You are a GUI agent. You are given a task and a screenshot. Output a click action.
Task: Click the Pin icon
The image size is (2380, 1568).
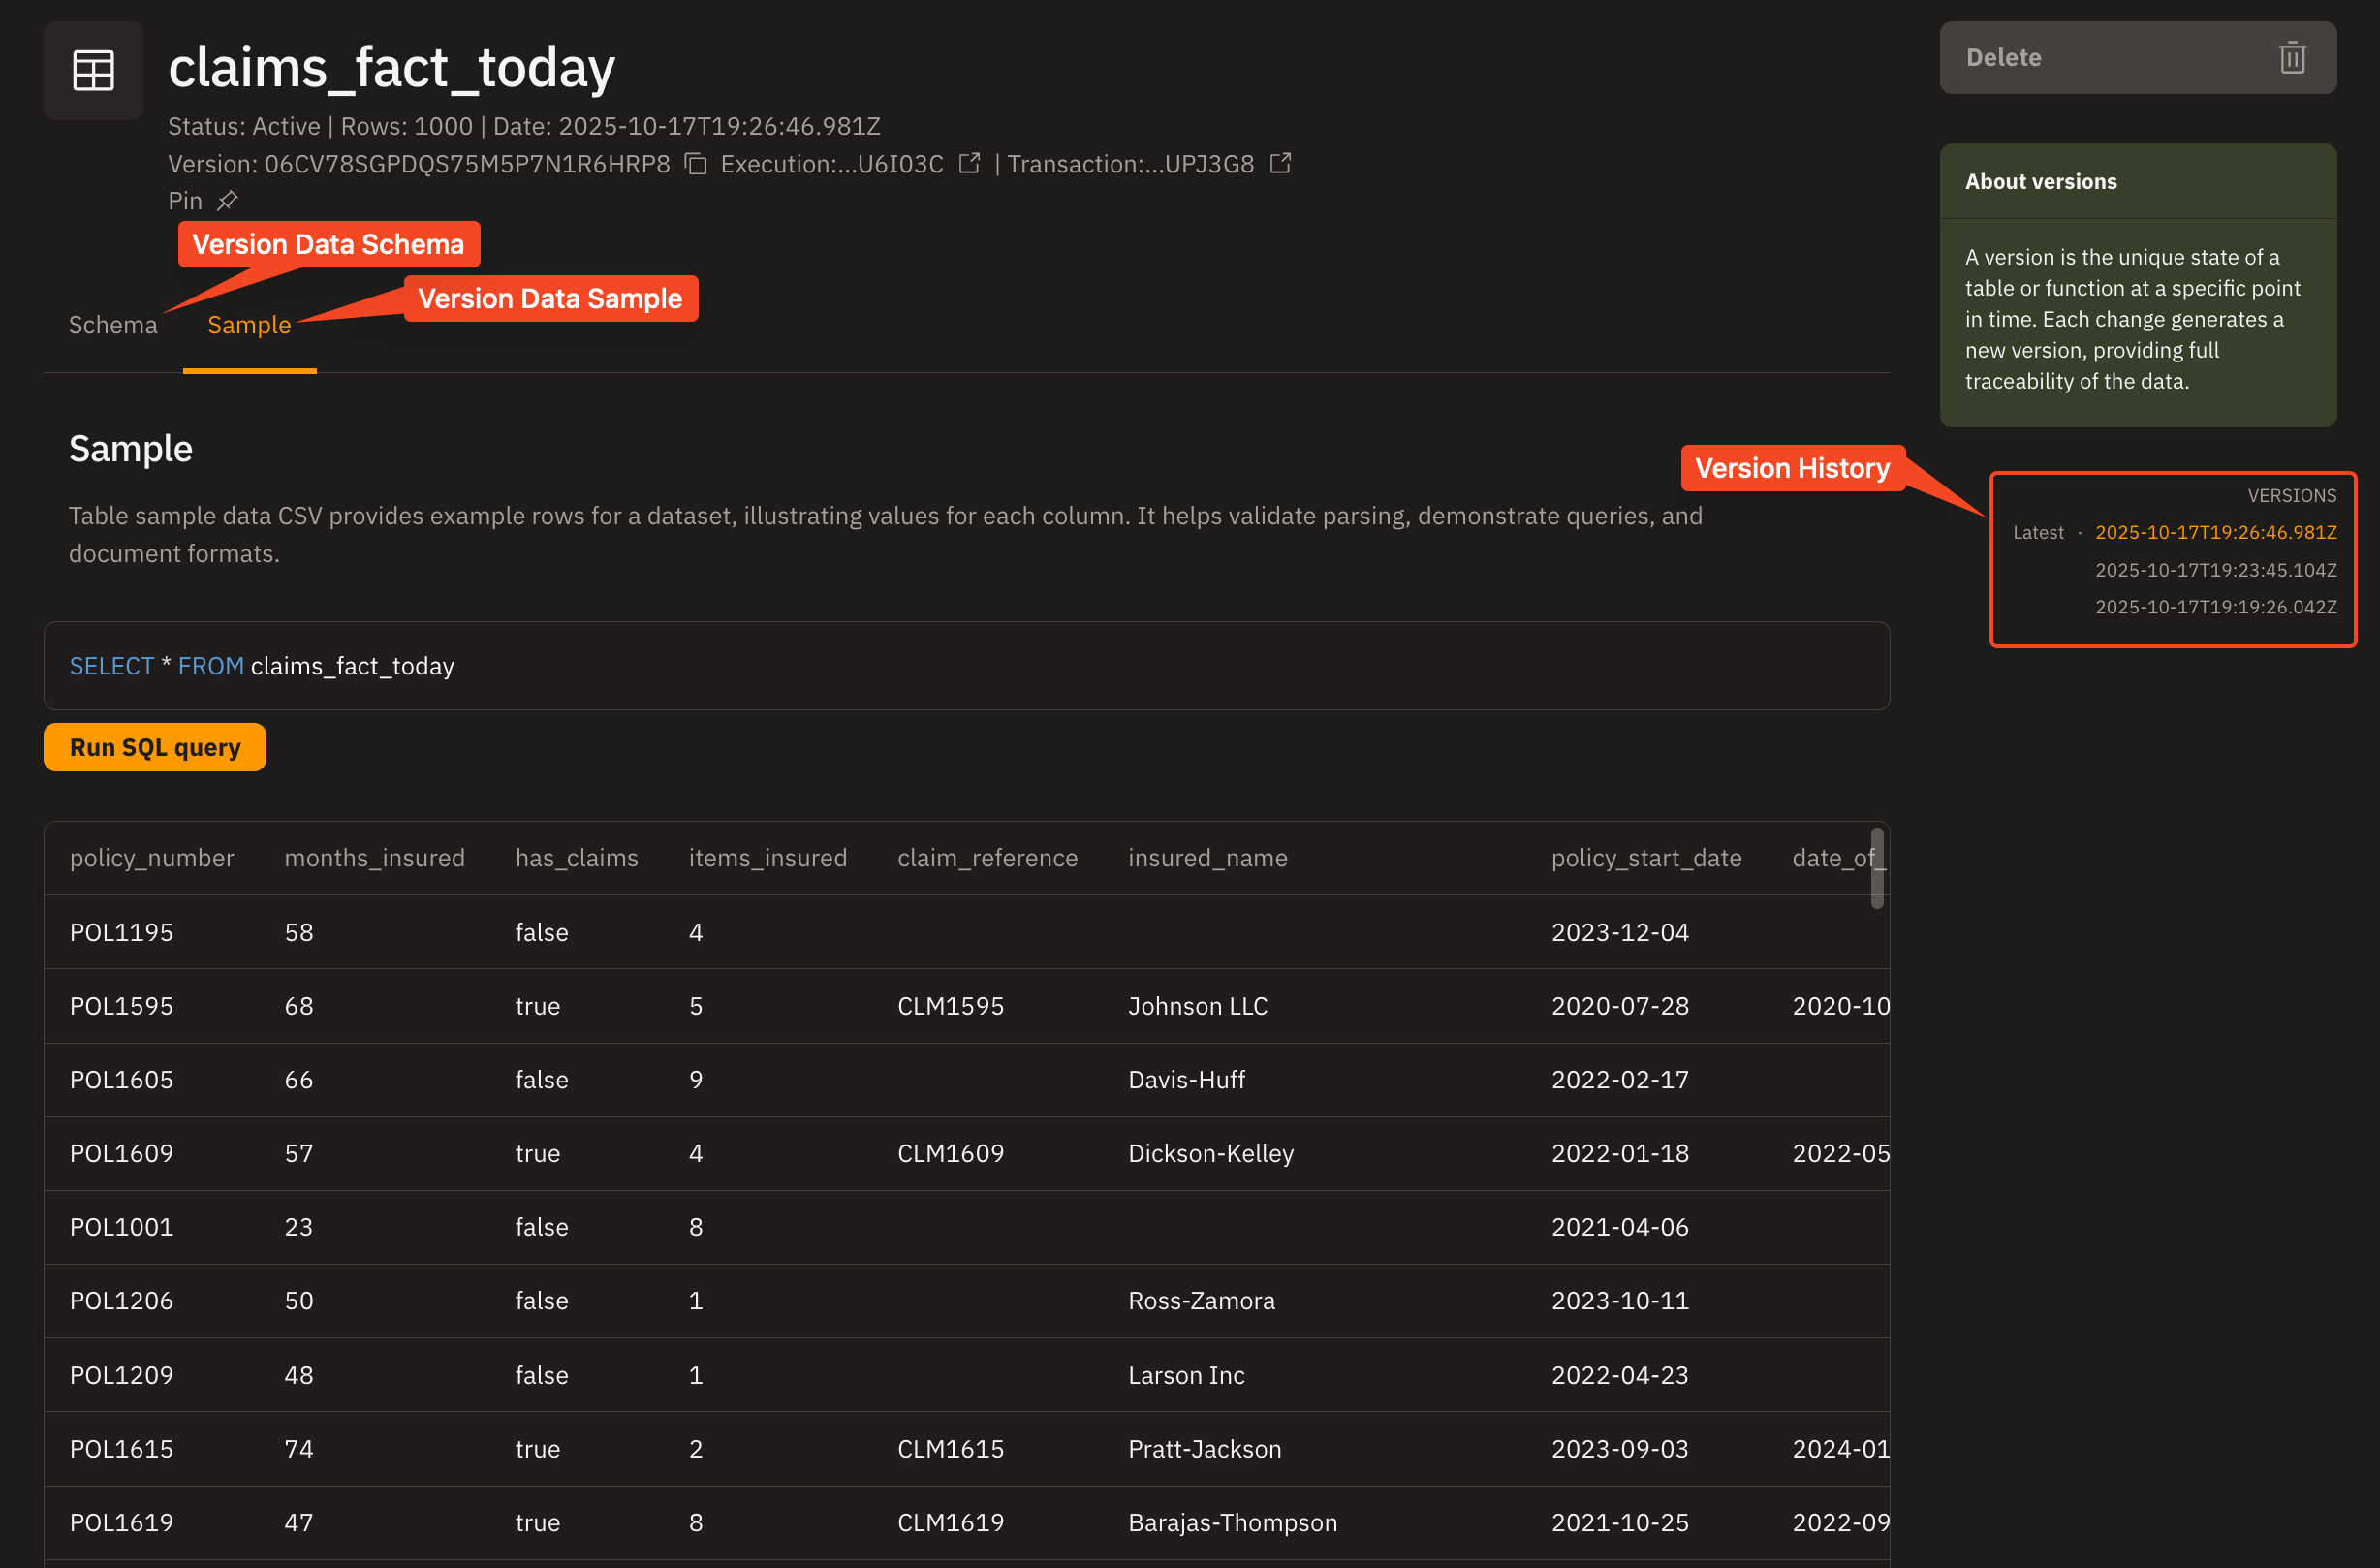pyautogui.click(x=228, y=201)
